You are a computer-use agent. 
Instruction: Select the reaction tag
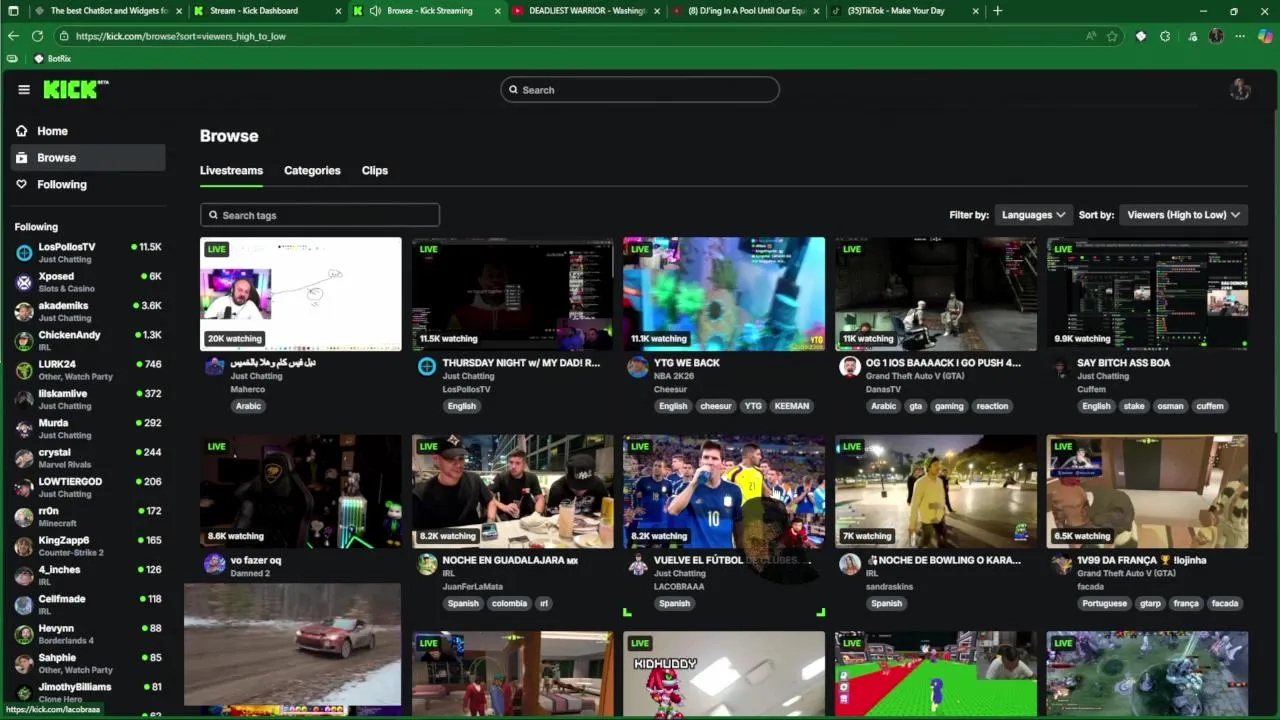992,406
